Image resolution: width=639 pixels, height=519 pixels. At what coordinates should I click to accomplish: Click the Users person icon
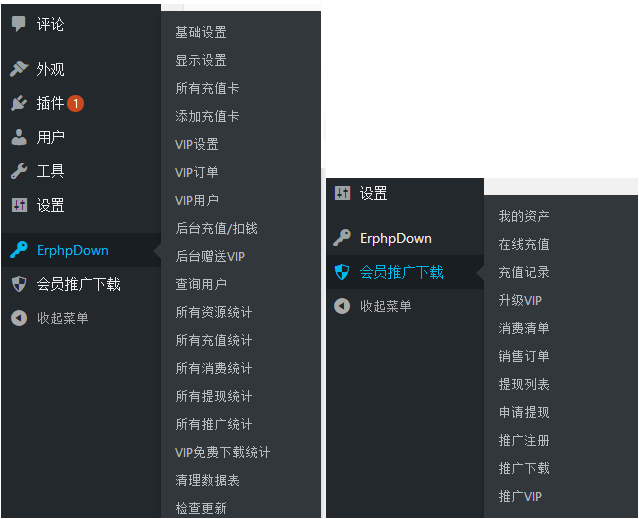point(19,137)
